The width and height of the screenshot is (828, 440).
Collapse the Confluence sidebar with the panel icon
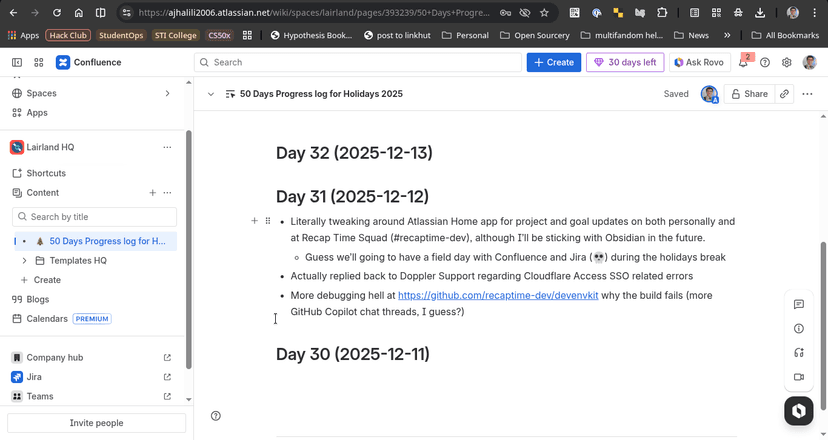click(17, 62)
